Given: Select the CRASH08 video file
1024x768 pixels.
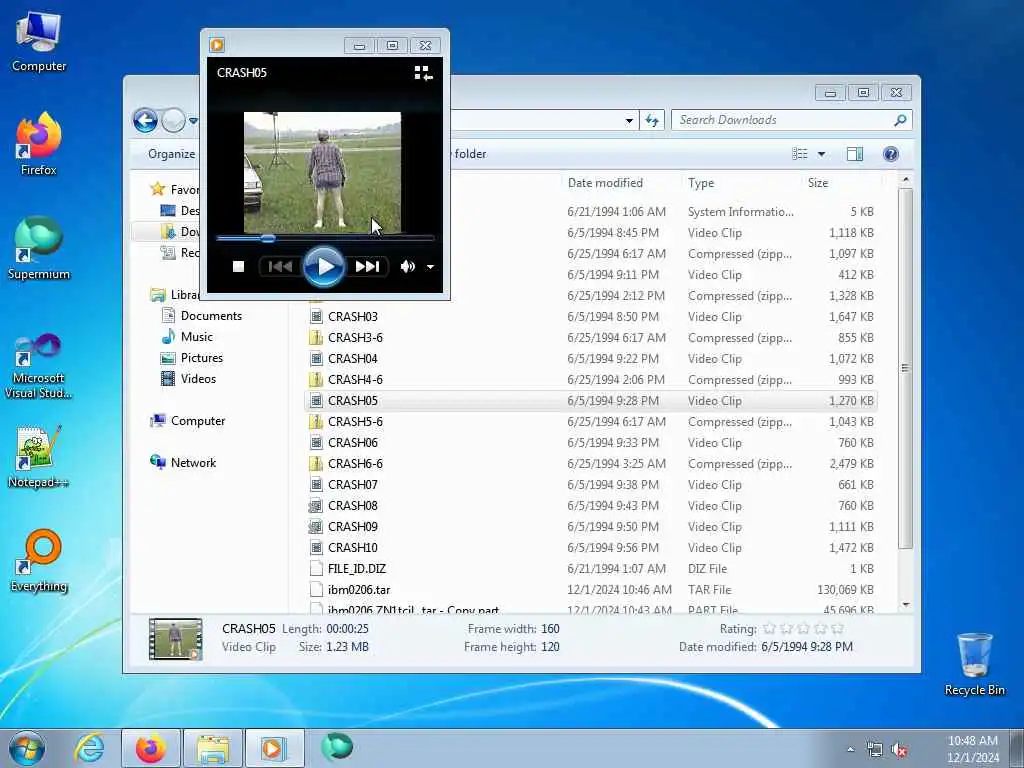Looking at the screenshot, I should click(353, 505).
